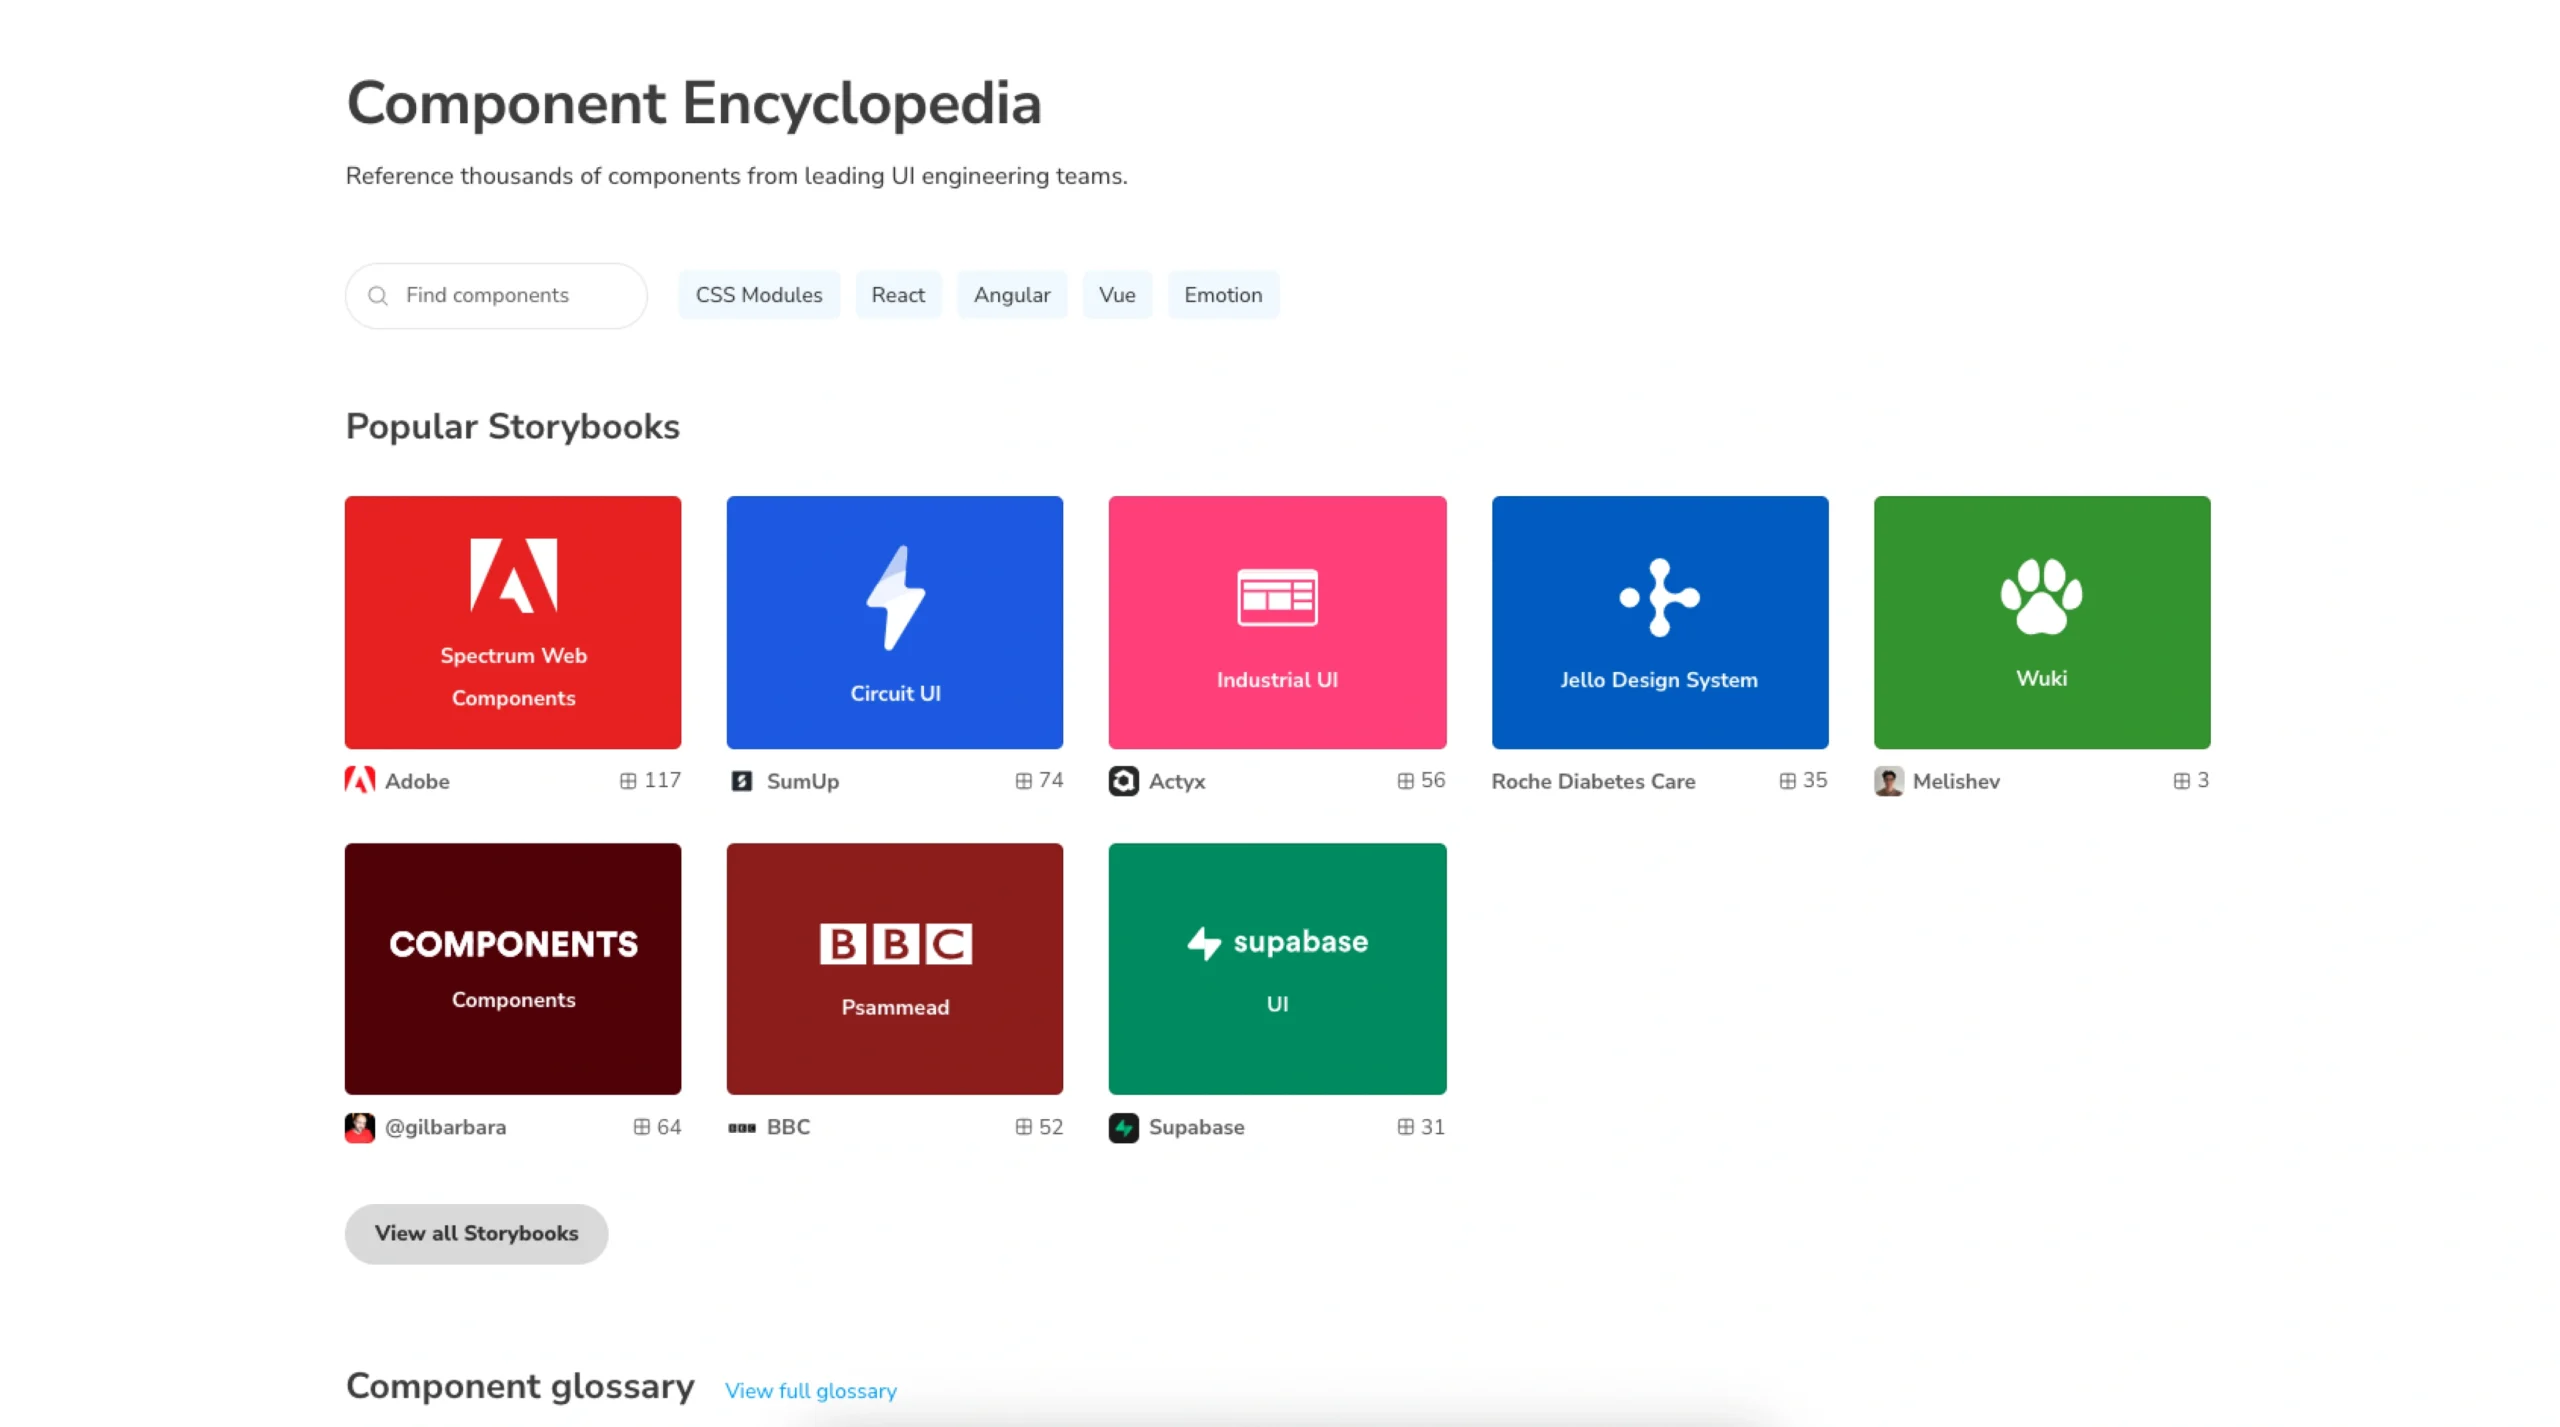Image resolution: width=2560 pixels, height=1427 pixels.
Task: Click the molecule icon in Jello Design System card
Action: click(1659, 597)
